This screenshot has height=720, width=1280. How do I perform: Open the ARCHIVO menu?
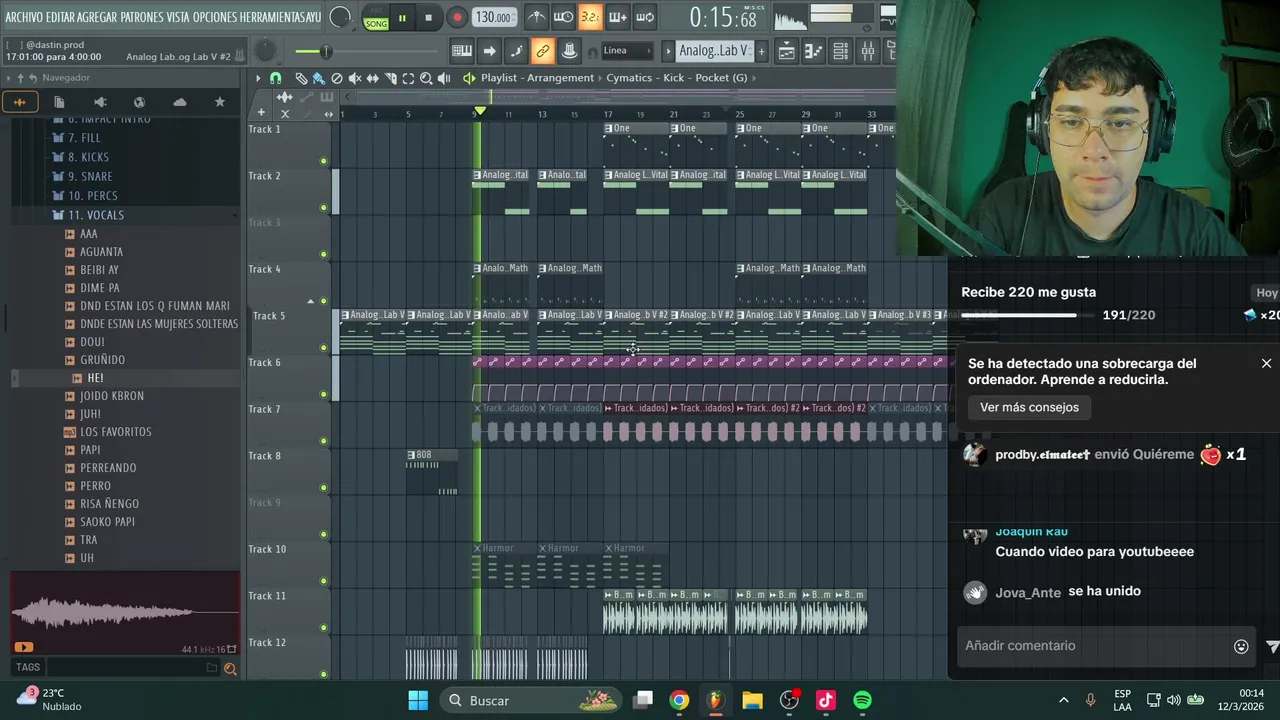[24, 17]
